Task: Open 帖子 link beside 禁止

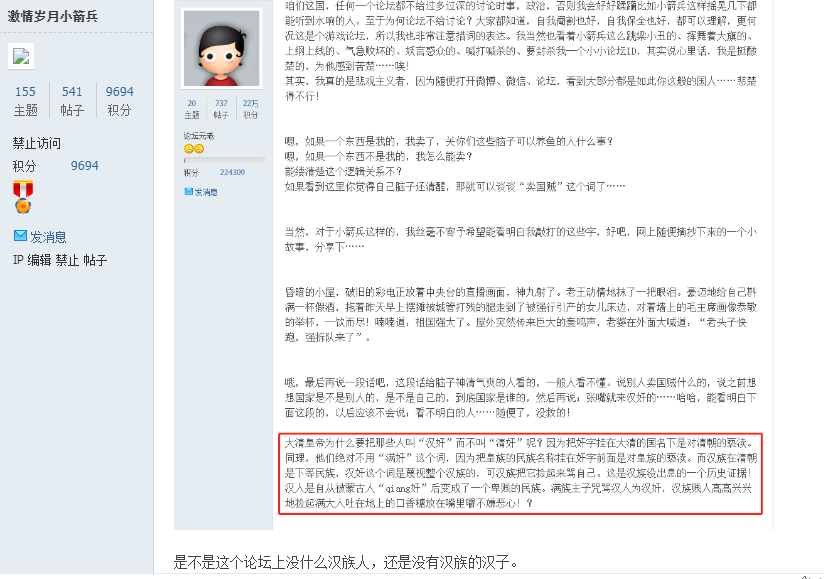Action: [95, 260]
